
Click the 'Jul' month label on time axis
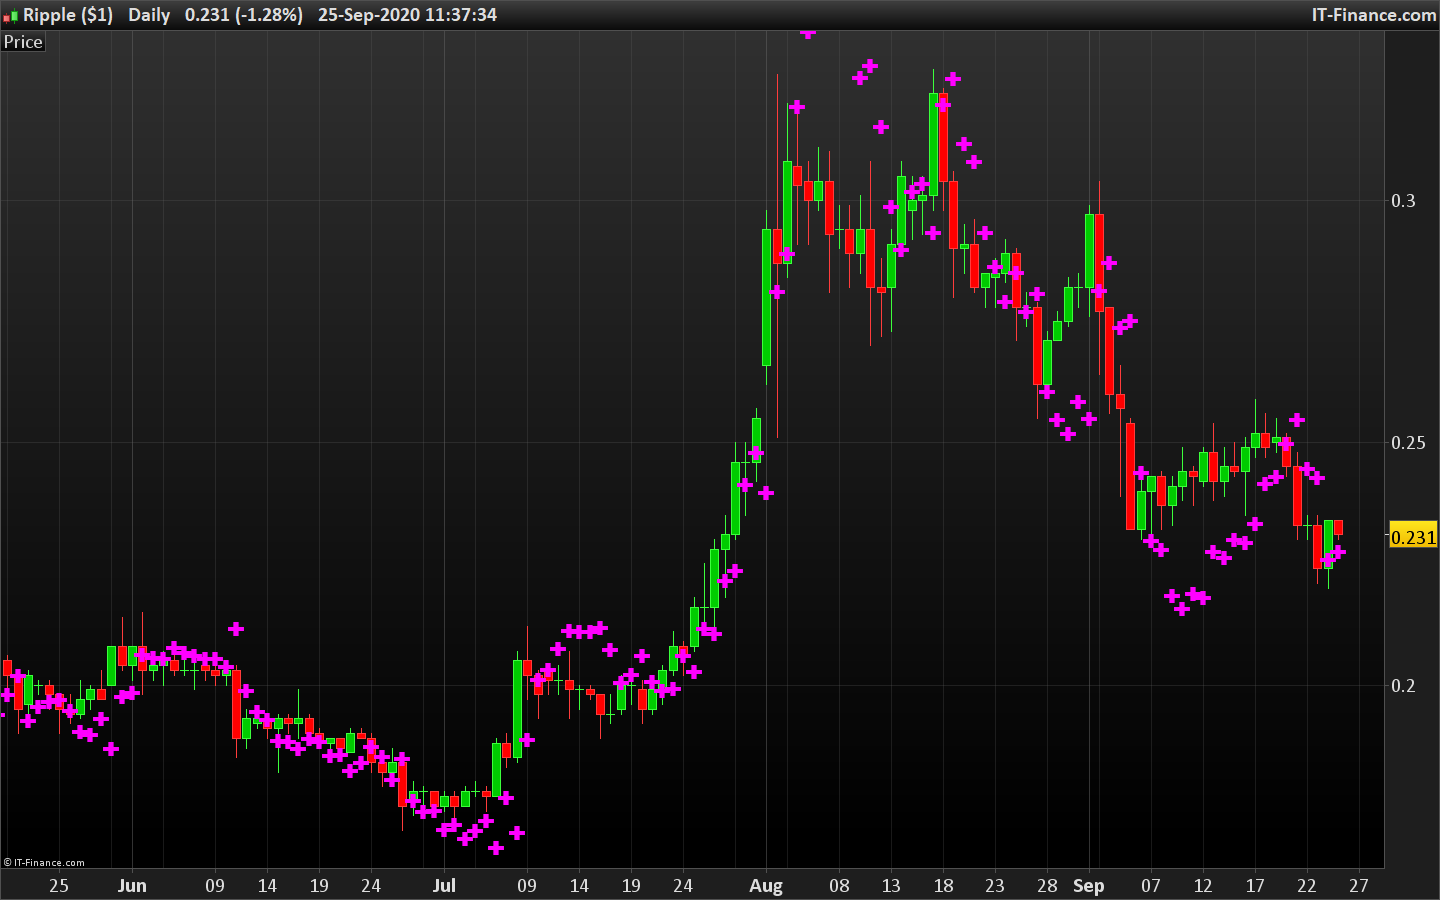click(x=444, y=886)
